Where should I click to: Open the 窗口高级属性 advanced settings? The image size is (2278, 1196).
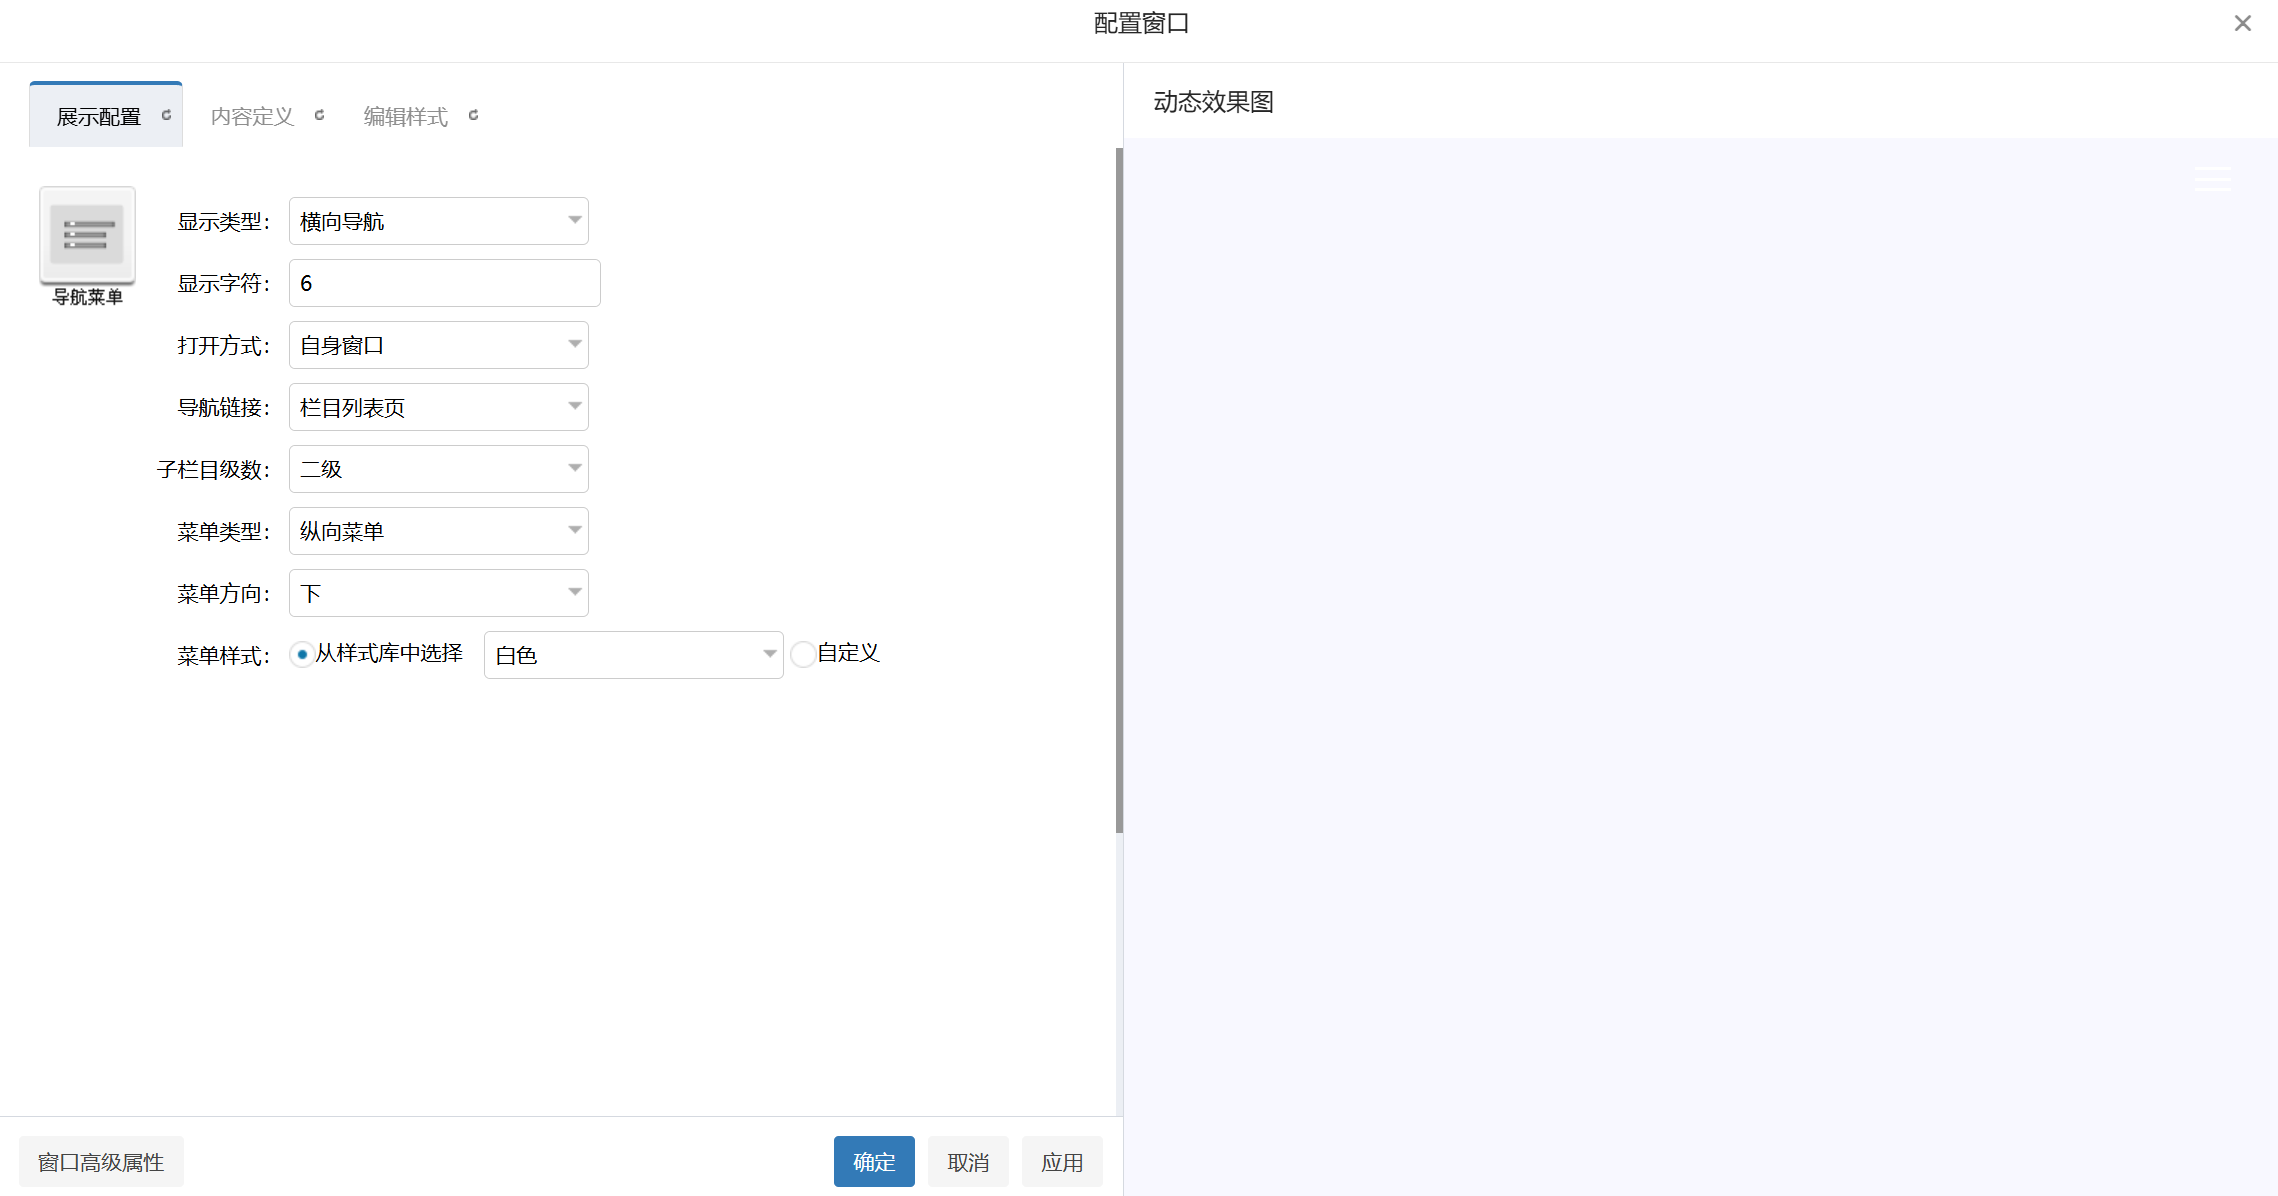100,1161
